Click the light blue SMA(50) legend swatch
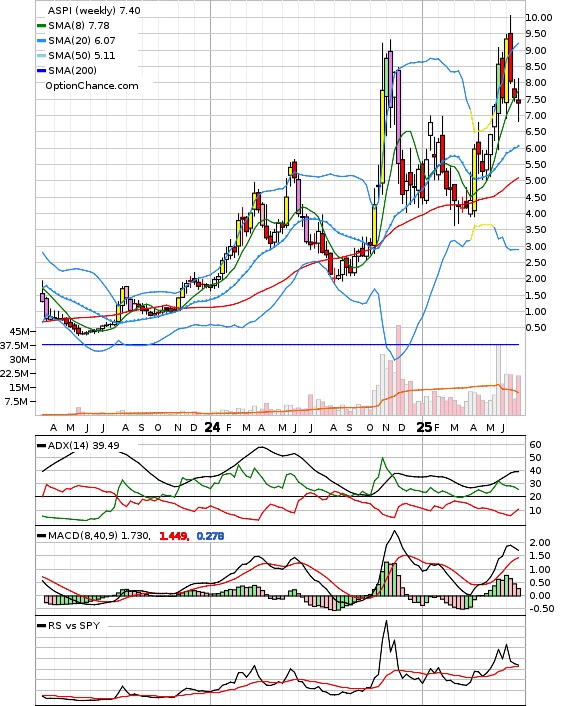The width and height of the screenshot is (566, 706). [x=41, y=56]
